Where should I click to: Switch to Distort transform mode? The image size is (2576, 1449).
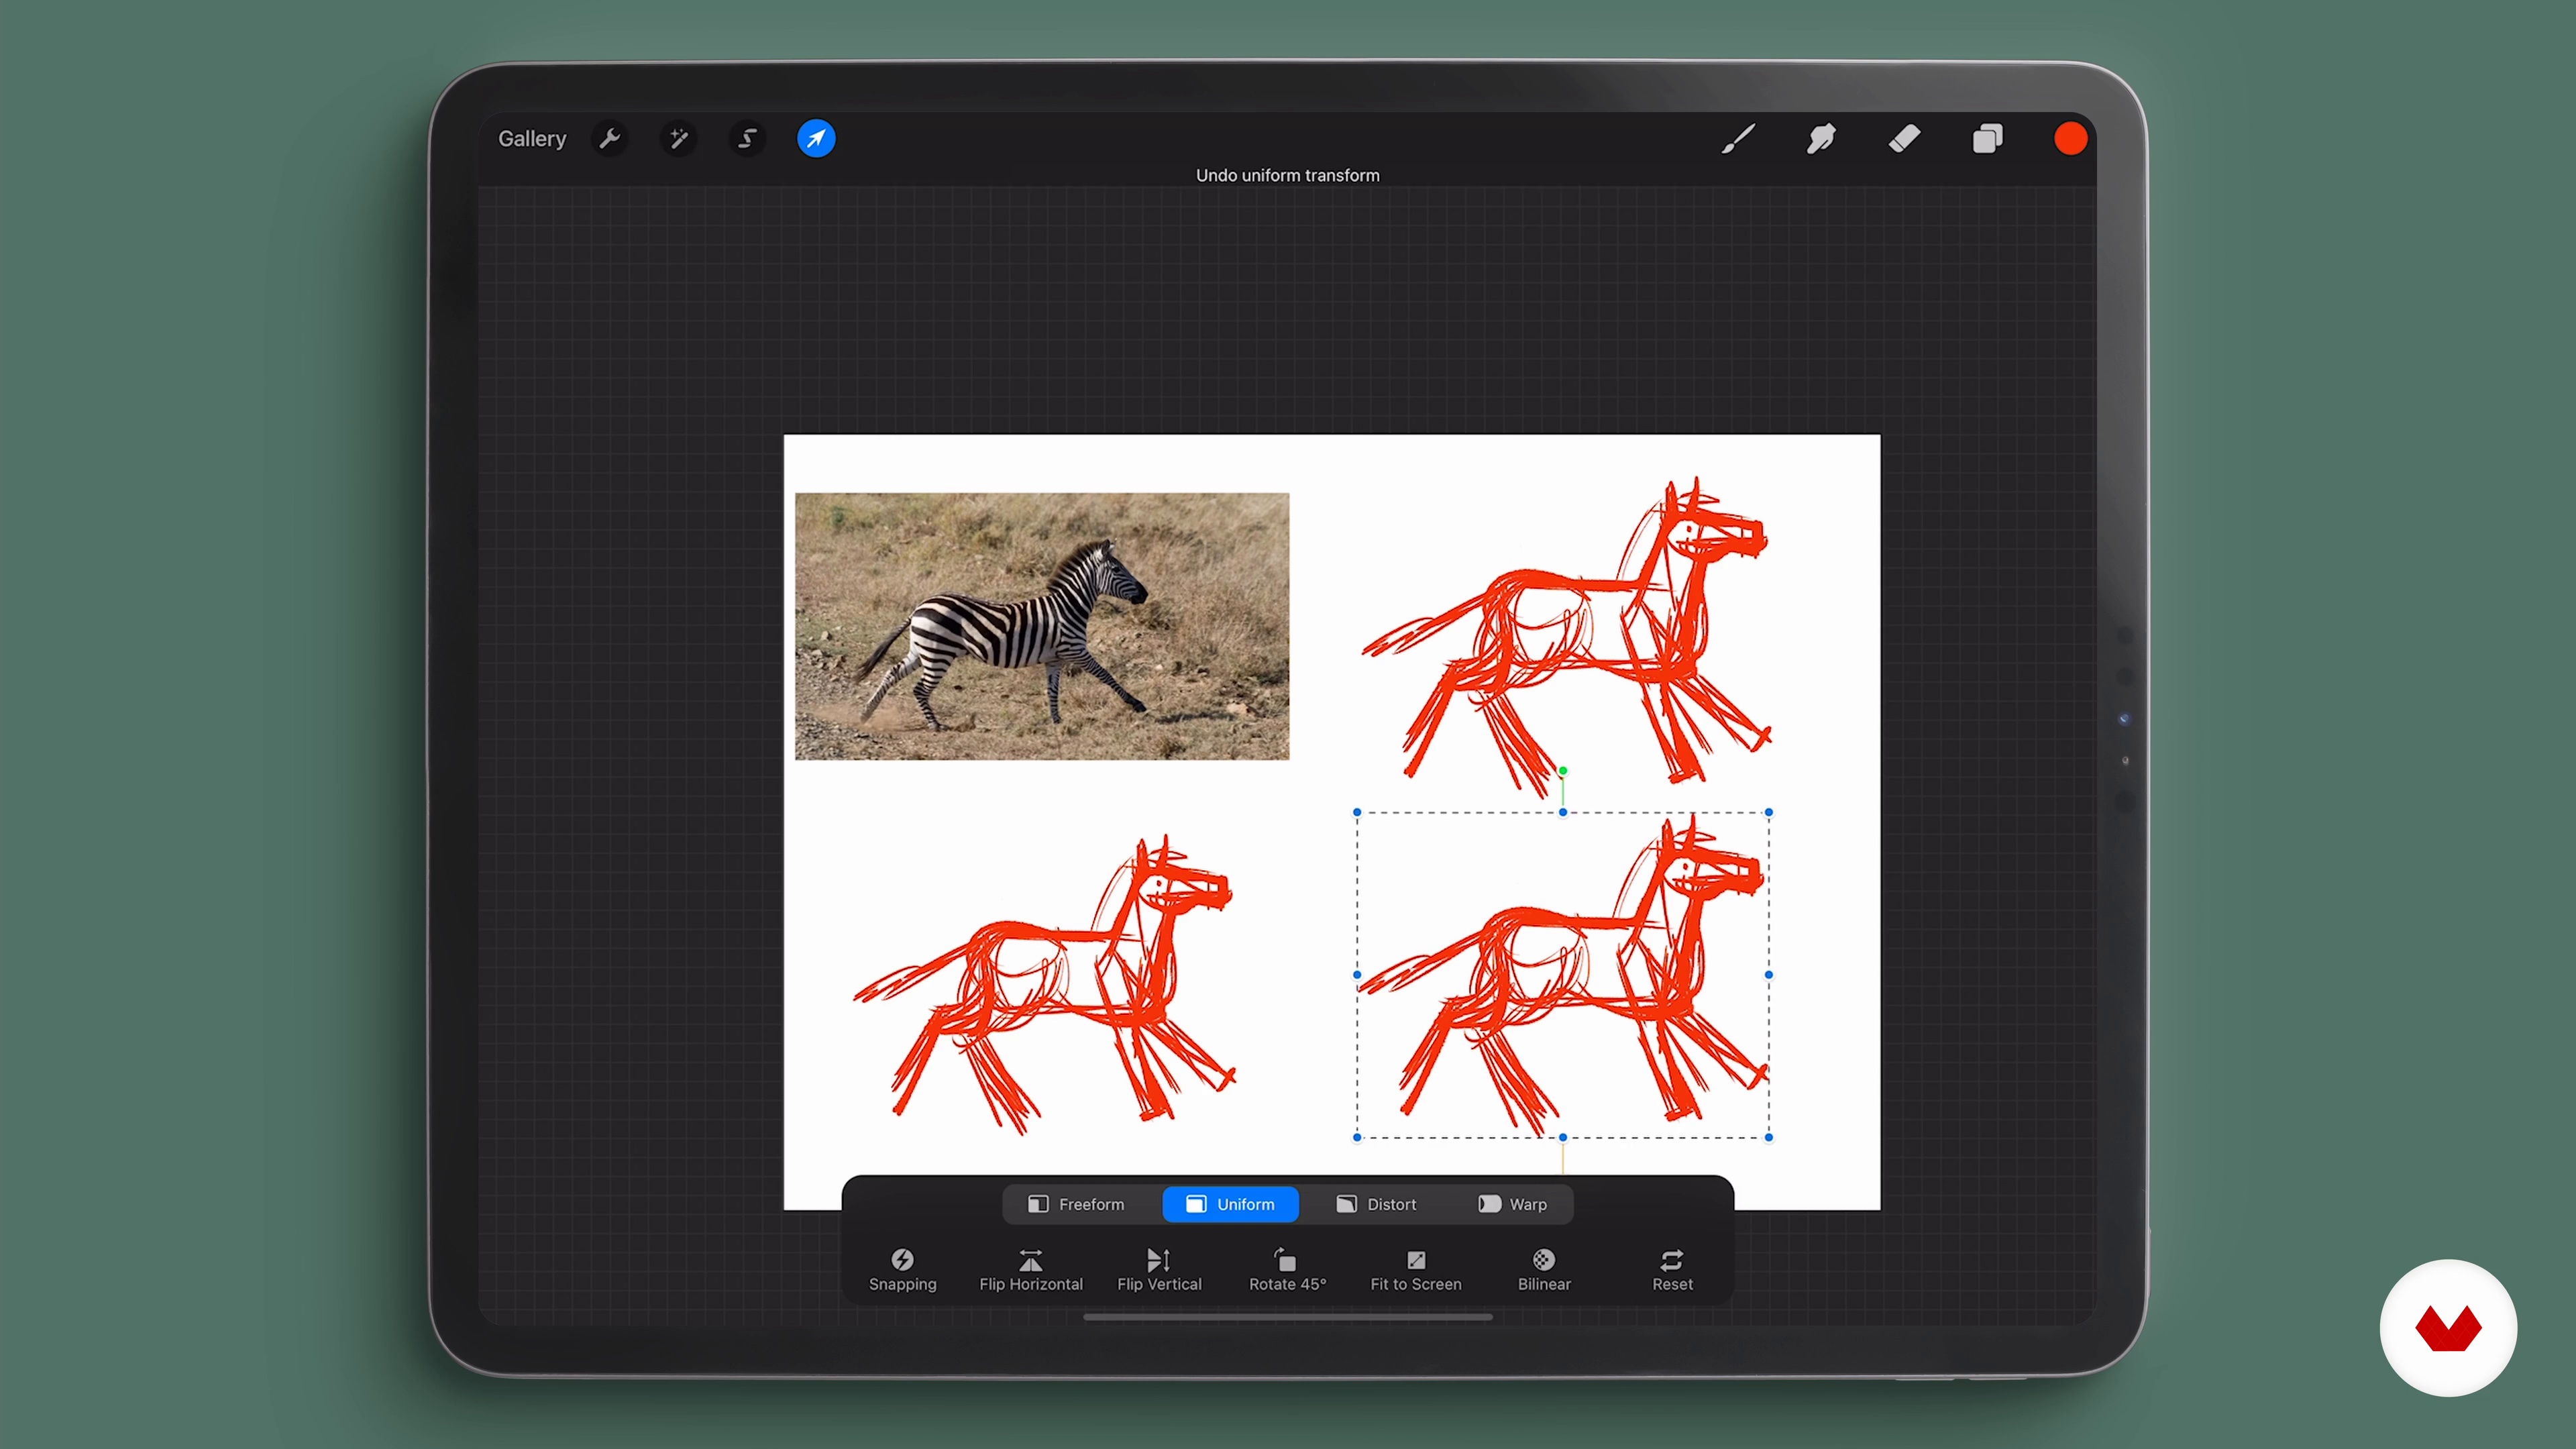[x=1376, y=1204]
